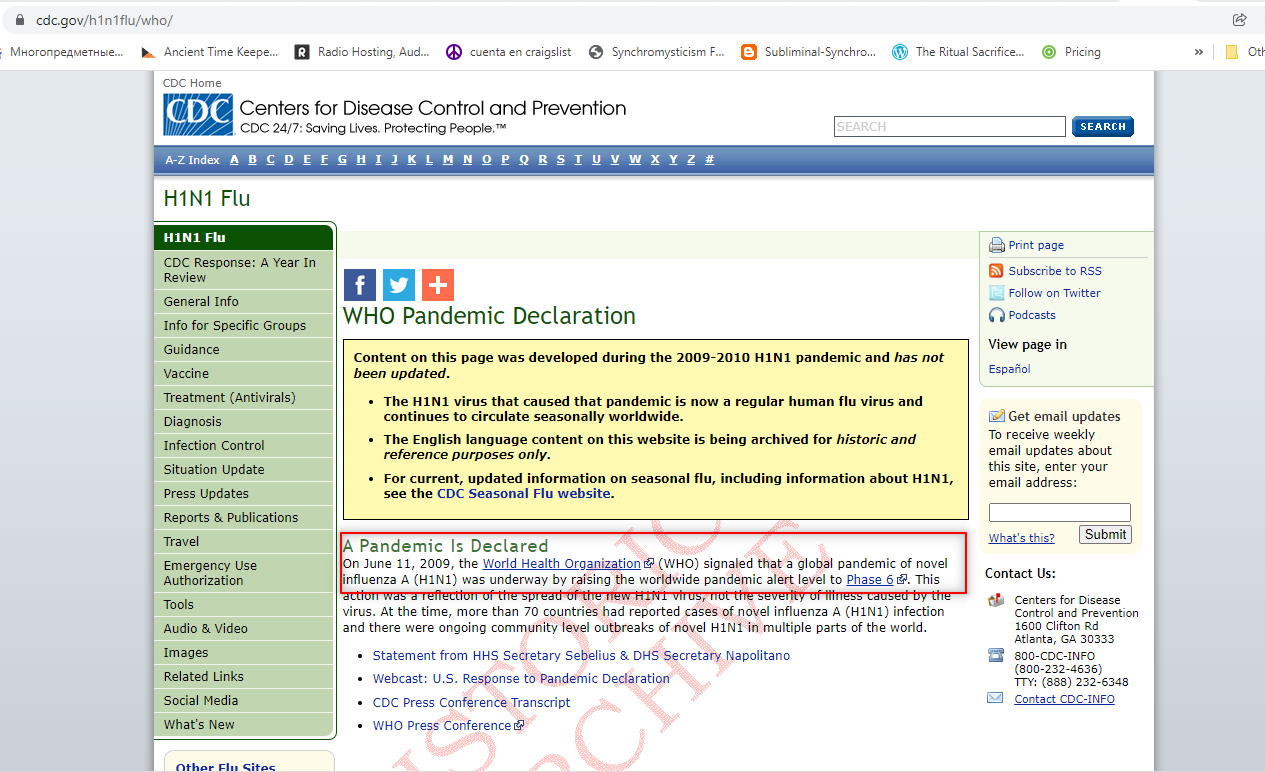Viewport: 1265px width, 772px height.
Task: Click the email updates envelope icon
Action: [996, 416]
